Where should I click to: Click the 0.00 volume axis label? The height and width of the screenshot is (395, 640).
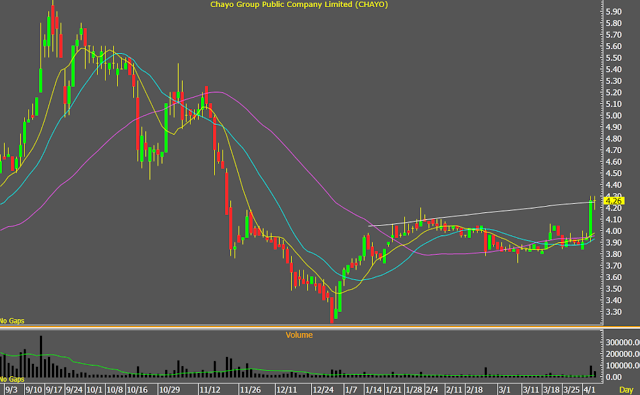[x=614, y=377]
